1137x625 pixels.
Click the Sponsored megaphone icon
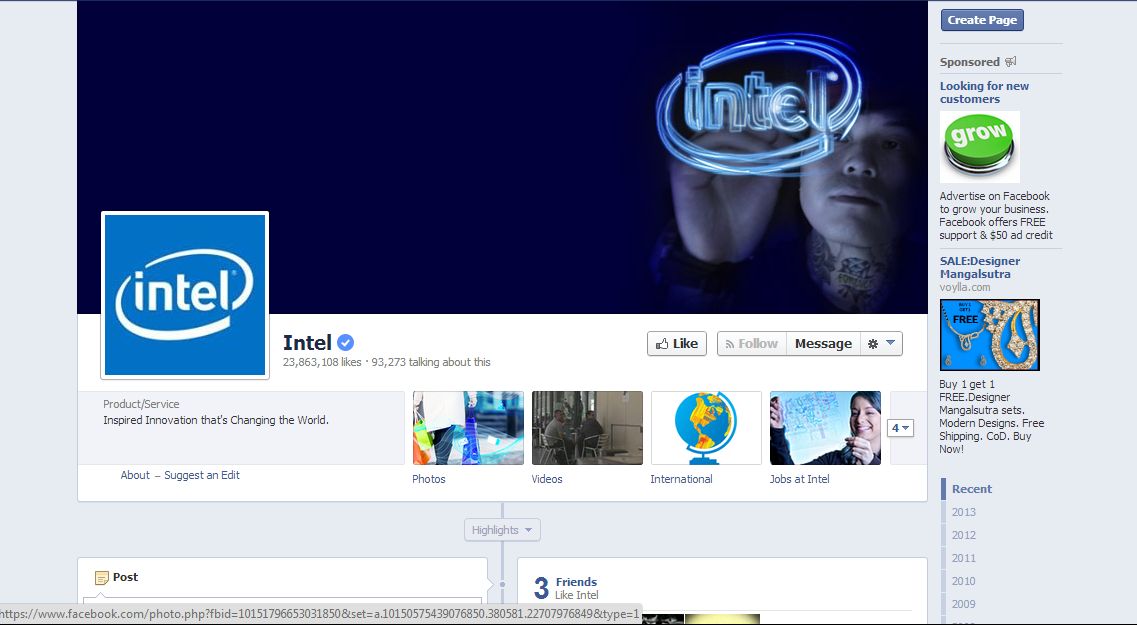click(x=1010, y=62)
